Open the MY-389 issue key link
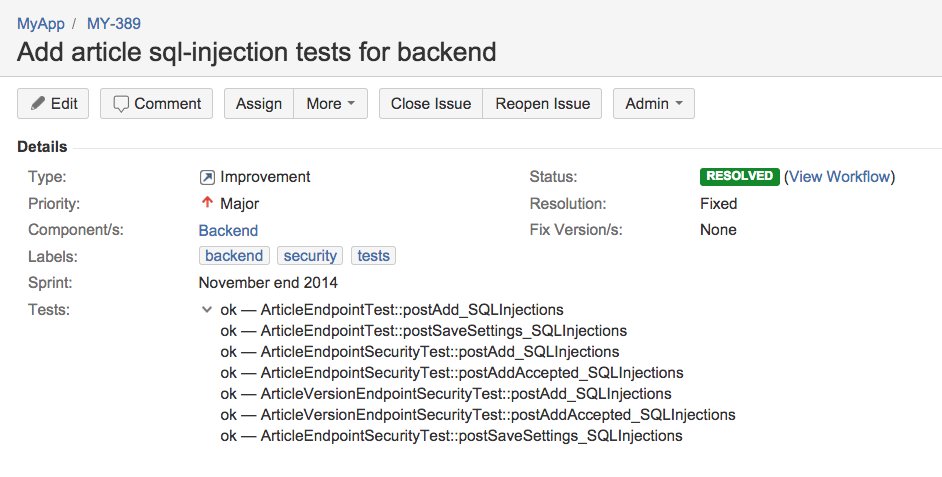Screen dimensions: 942x477 pyautogui.click(x=114, y=23)
